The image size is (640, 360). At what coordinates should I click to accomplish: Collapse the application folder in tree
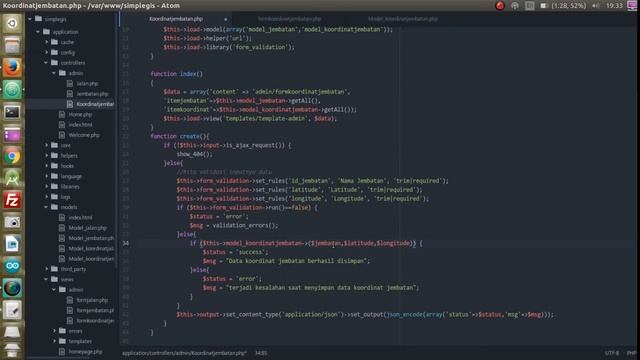38,31
